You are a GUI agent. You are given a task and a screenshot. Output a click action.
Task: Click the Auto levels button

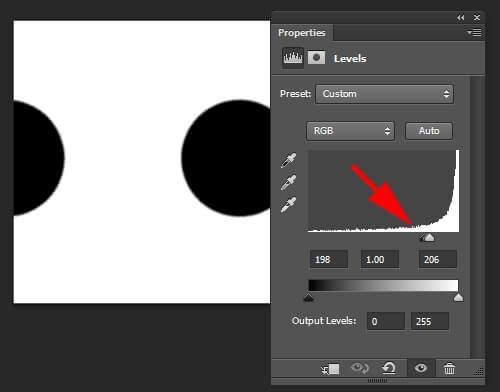429,131
